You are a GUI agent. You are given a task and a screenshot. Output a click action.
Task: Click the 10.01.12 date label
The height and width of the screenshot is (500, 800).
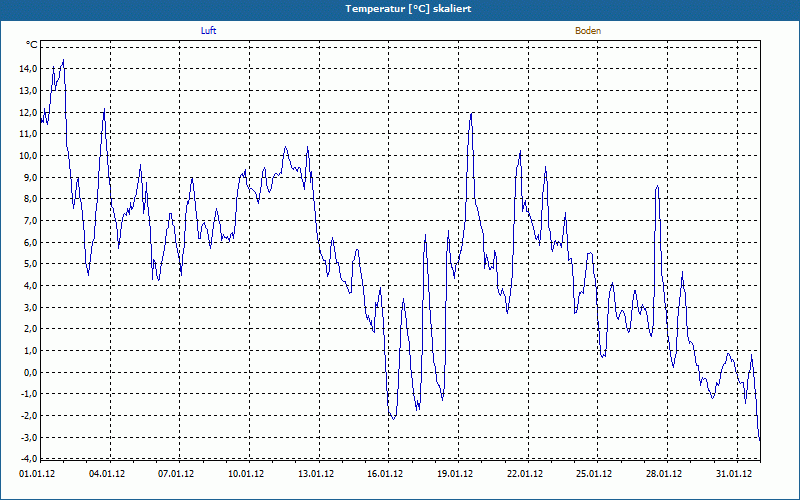(246, 474)
